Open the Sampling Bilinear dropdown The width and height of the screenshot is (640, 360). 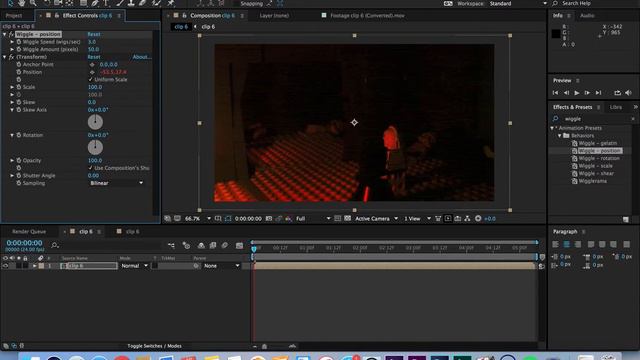(x=117, y=183)
